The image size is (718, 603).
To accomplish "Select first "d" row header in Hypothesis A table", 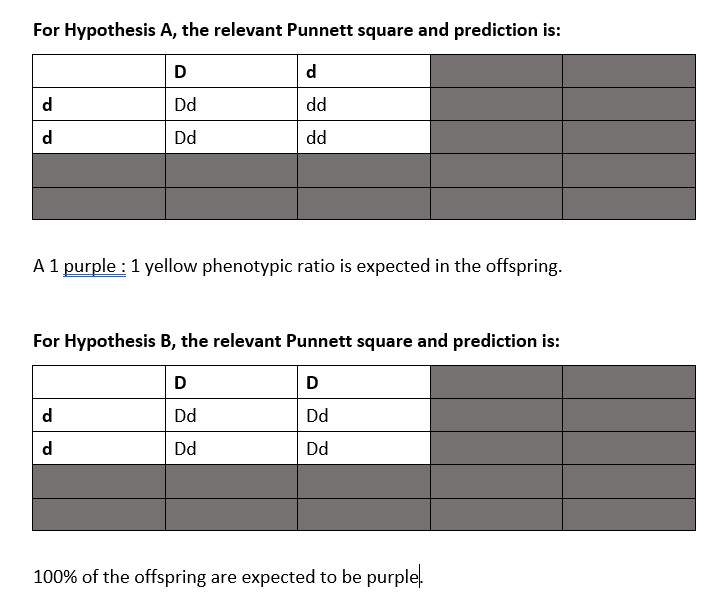I will 99,104.
